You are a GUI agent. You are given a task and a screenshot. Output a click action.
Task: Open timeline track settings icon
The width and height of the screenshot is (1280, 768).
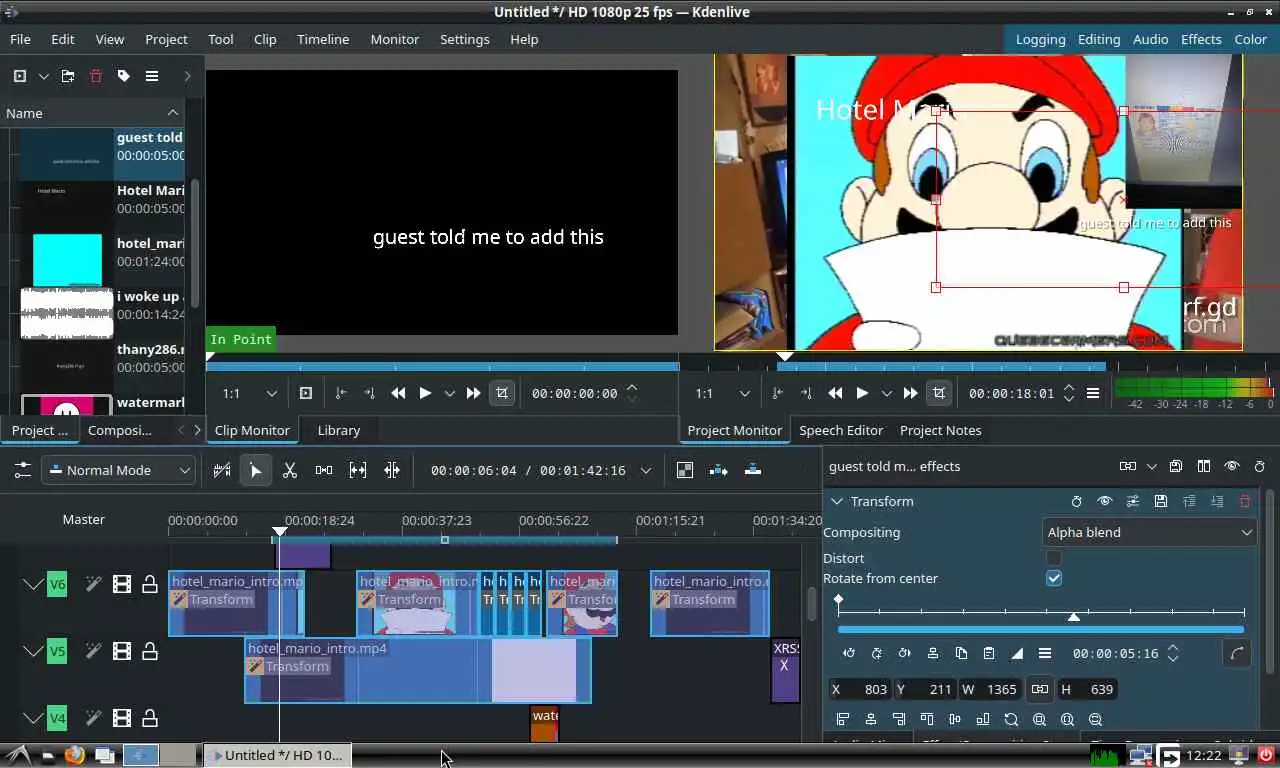(x=22, y=470)
